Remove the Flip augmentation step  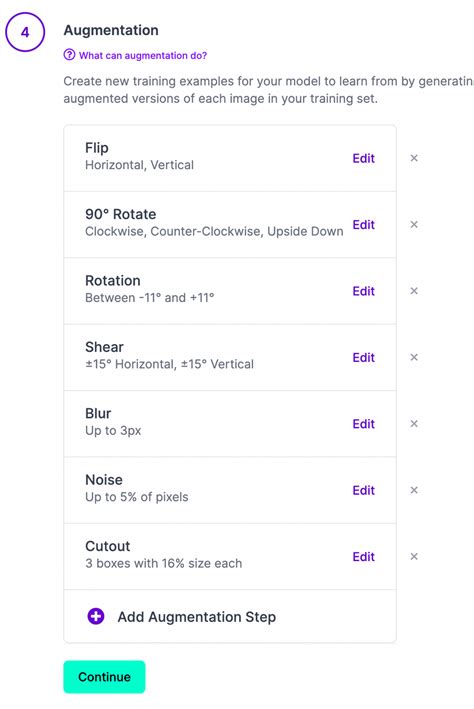414,158
